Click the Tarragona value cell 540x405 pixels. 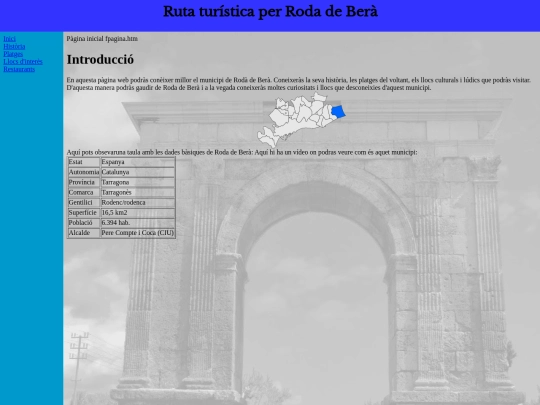pyautogui.click(x=138, y=182)
